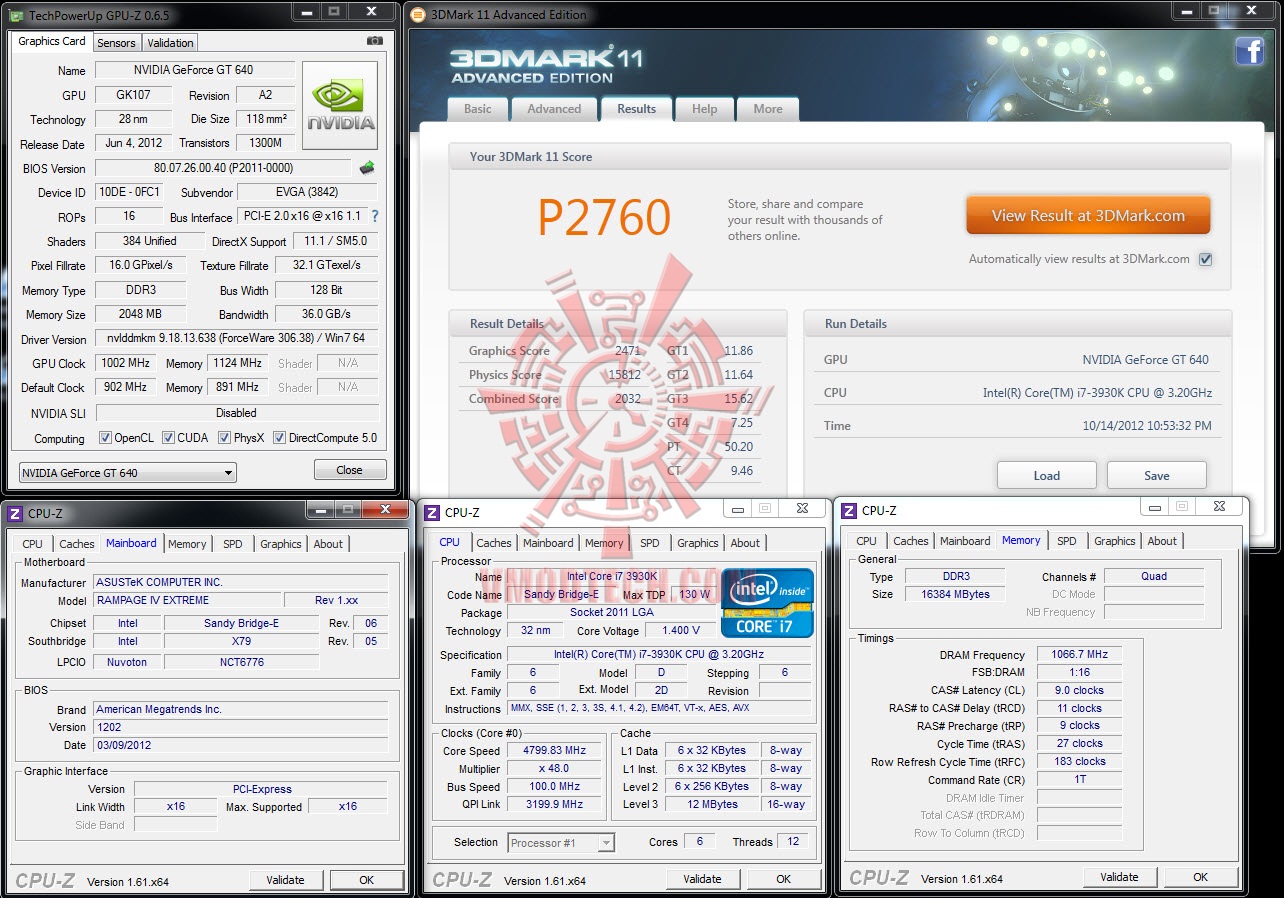1284x898 pixels.
Task: Click Validate in CPU-Z Memory window
Action: pyautogui.click(x=1119, y=877)
